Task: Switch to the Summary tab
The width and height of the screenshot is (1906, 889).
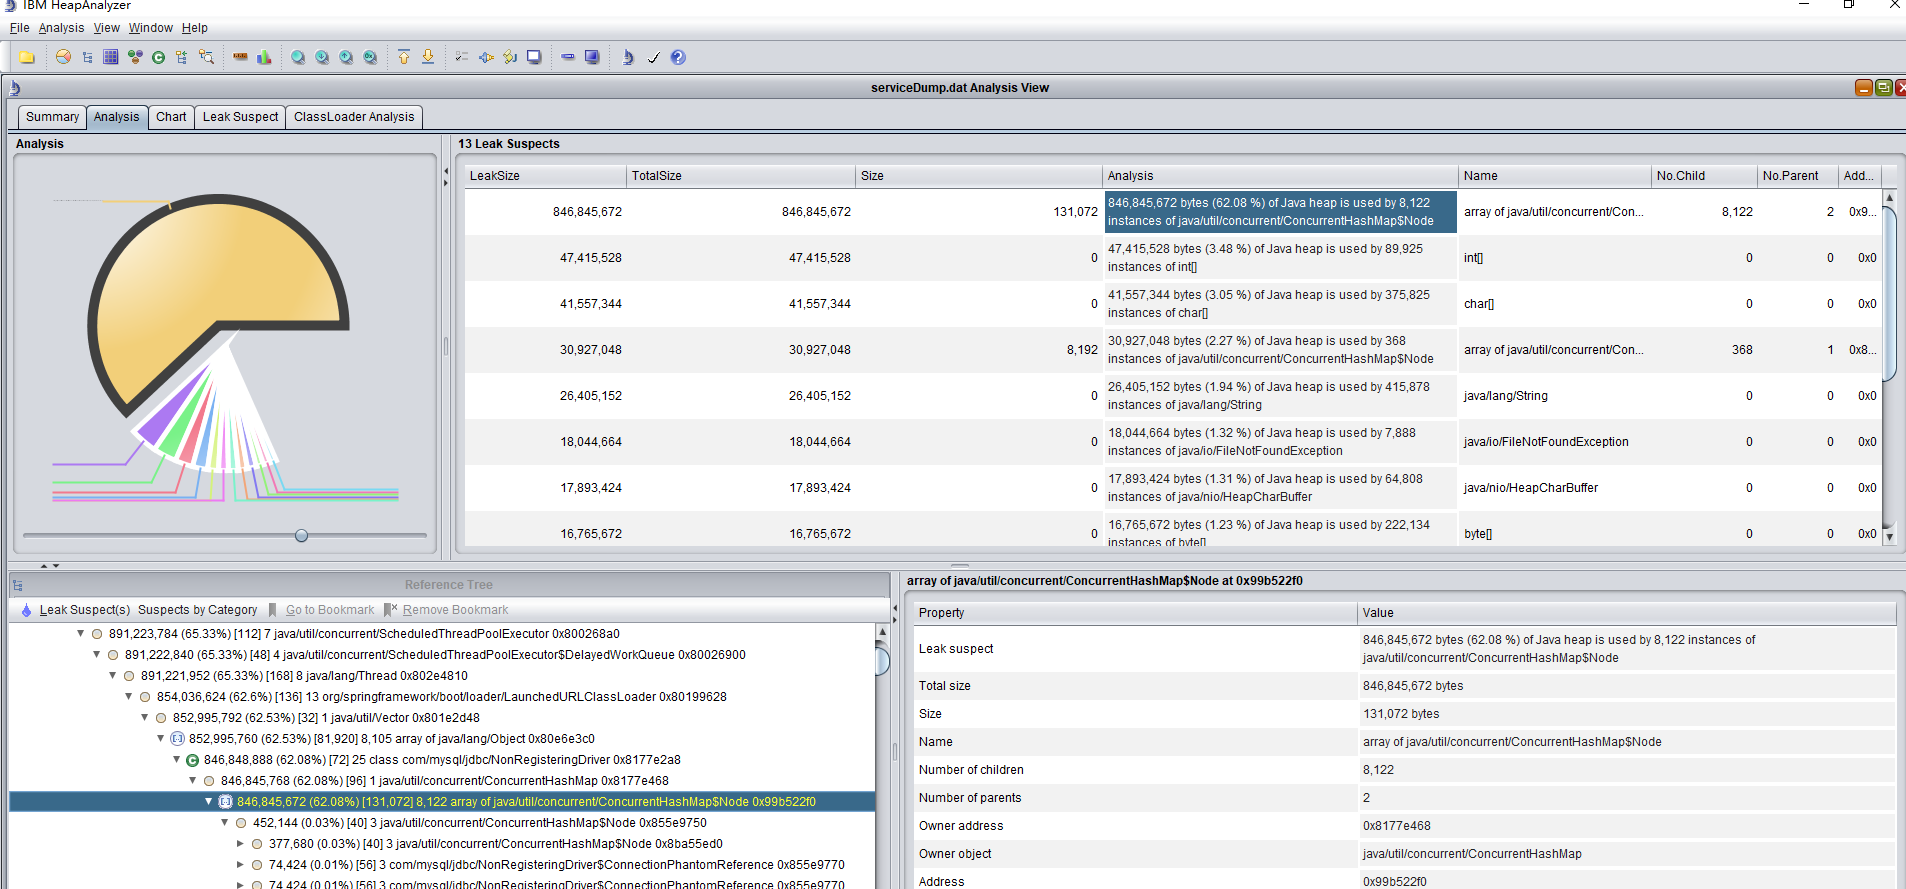Action: [x=52, y=117]
